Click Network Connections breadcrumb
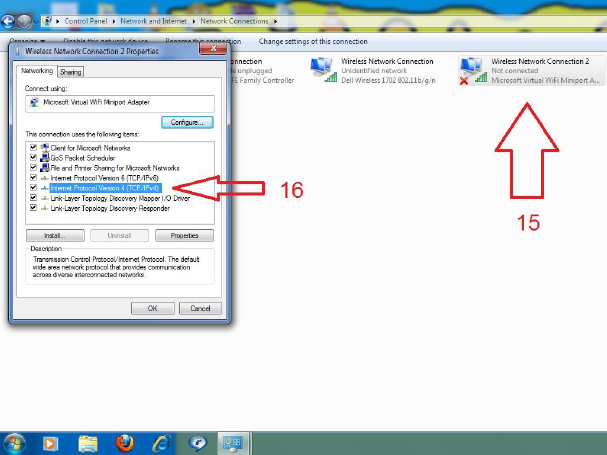Viewport: 607px width, 455px height. coord(234,21)
